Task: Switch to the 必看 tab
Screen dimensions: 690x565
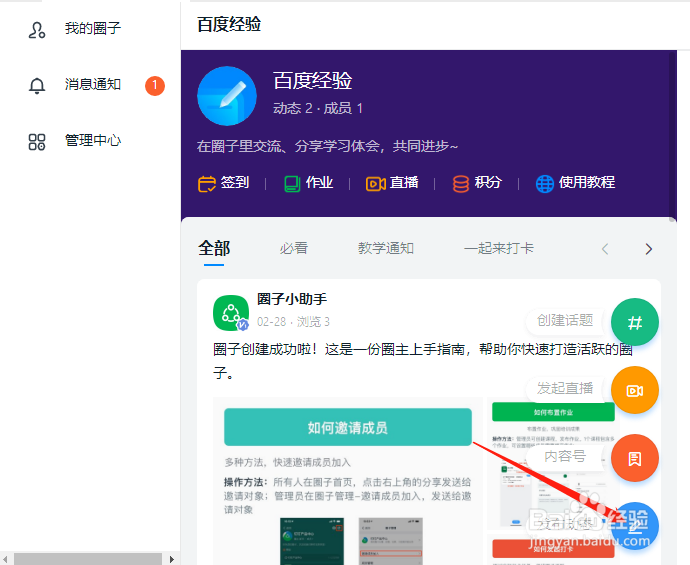Action: 294,248
